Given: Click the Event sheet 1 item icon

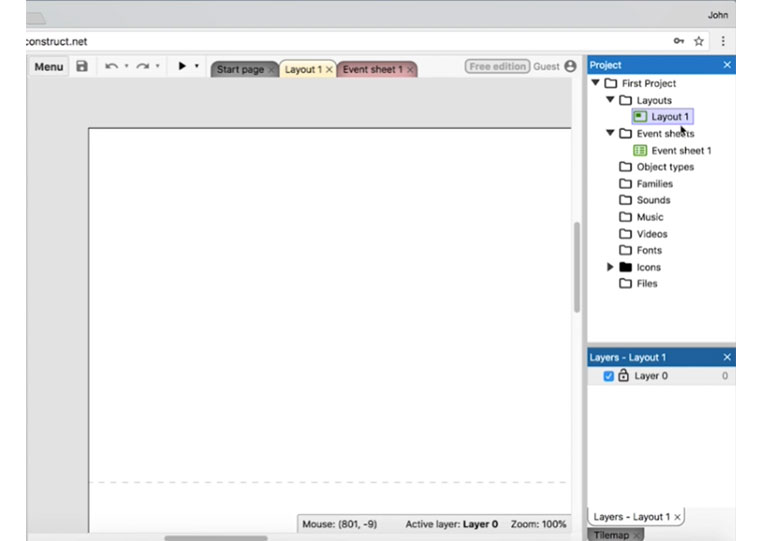Looking at the screenshot, I should tap(640, 150).
